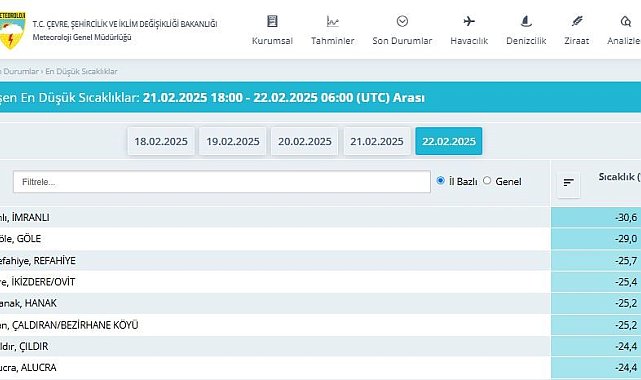This screenshot has height=380, width=641.
Task: Click the Meteoroloji logo shield
Action: (12, 31)
